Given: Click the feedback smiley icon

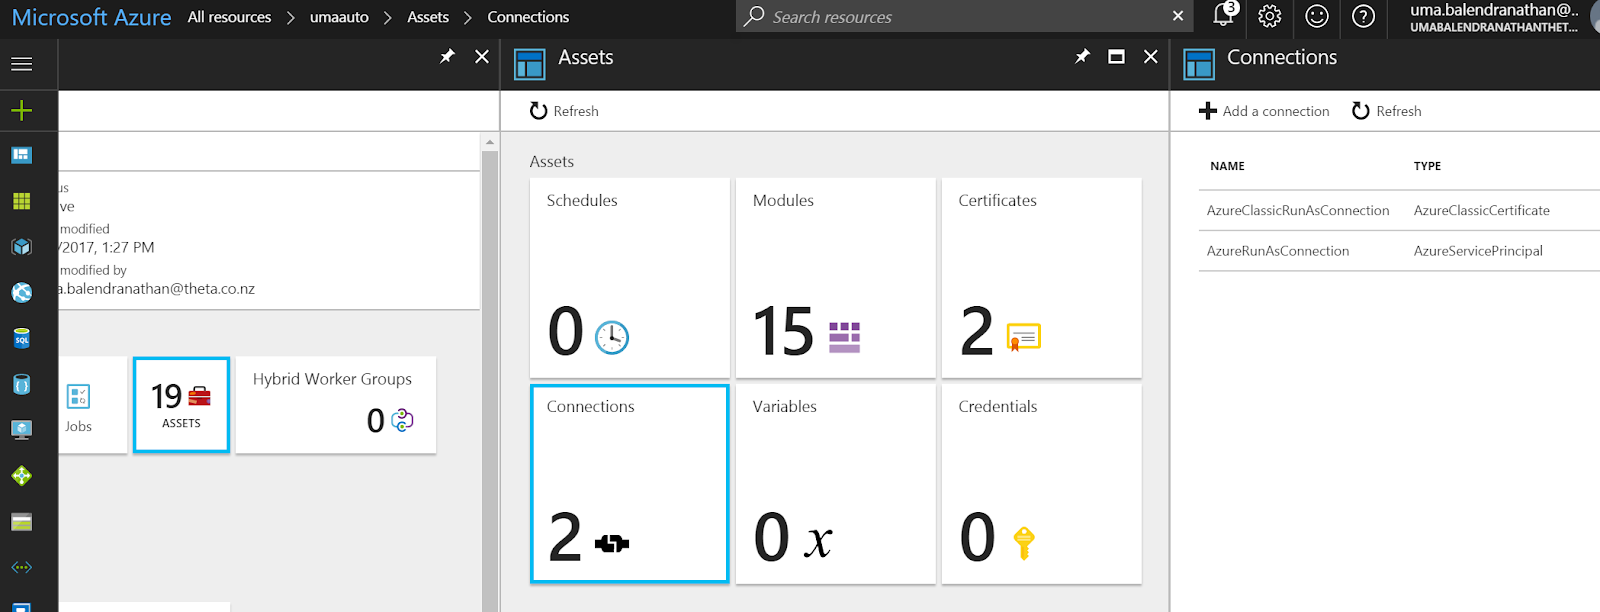Looking at the screenshot, I should (1317, 16).
